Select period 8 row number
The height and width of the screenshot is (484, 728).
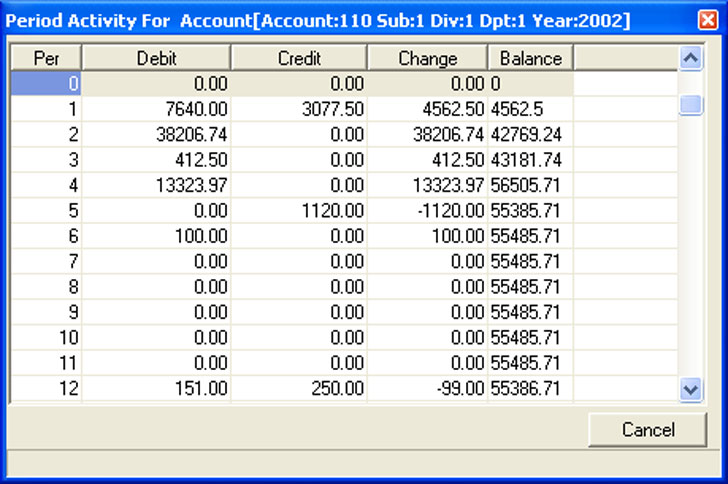[x=46, y=287]
